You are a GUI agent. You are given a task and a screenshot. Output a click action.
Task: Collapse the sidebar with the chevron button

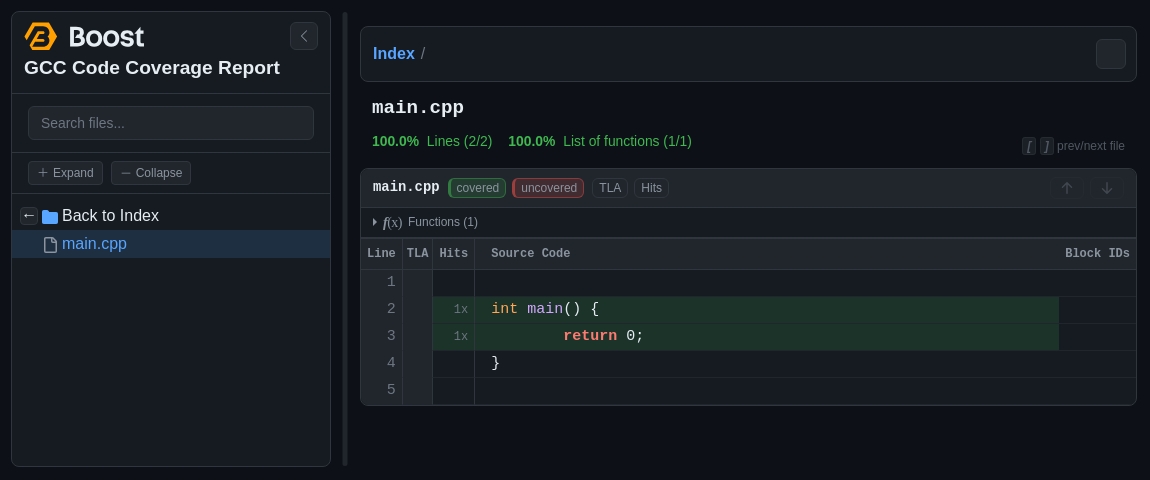(x=304, y=36)
